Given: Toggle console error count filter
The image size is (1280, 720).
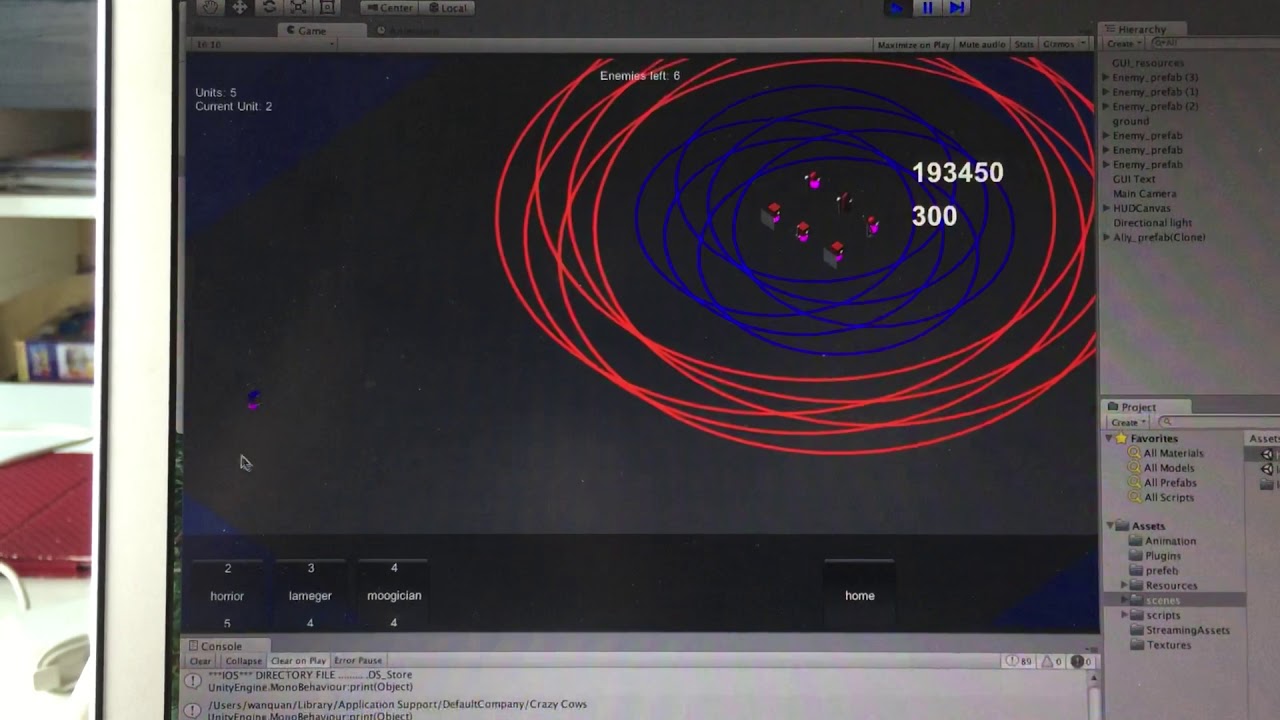Looking at the screenshot, I should [x=1082, y=661].
